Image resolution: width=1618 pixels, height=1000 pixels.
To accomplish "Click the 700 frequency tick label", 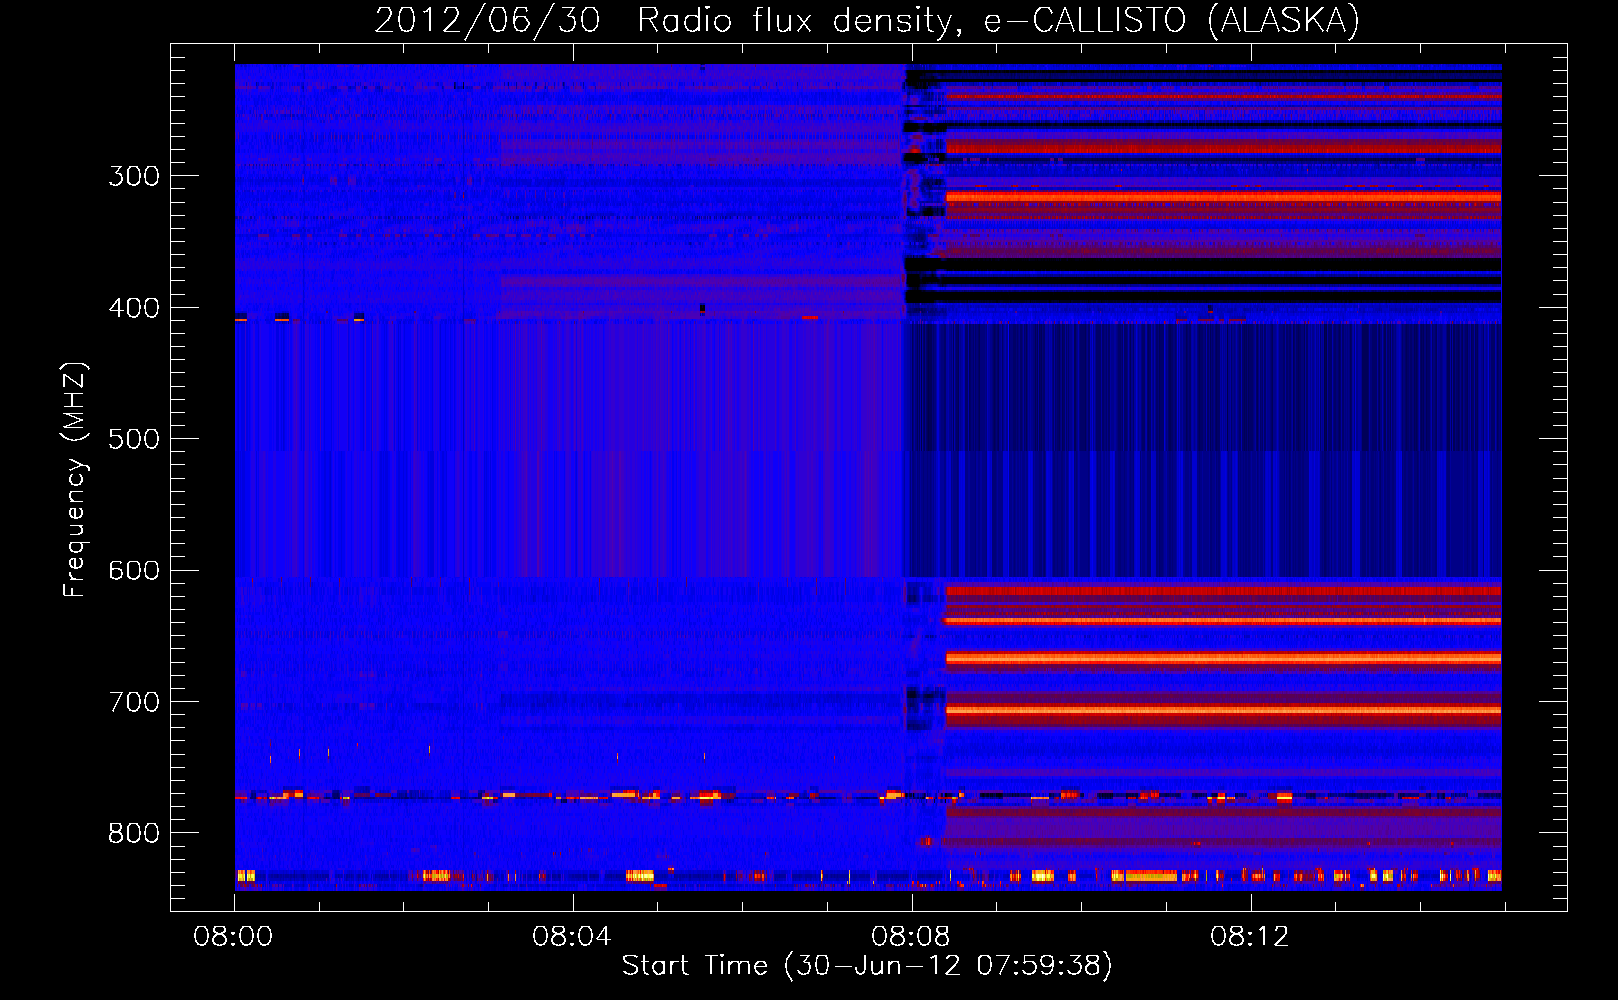I will click(x=134, y=702).
